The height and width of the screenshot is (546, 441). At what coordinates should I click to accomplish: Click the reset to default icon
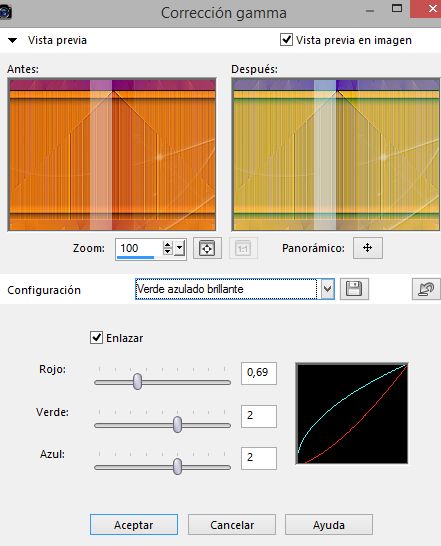tap(426, 289)
